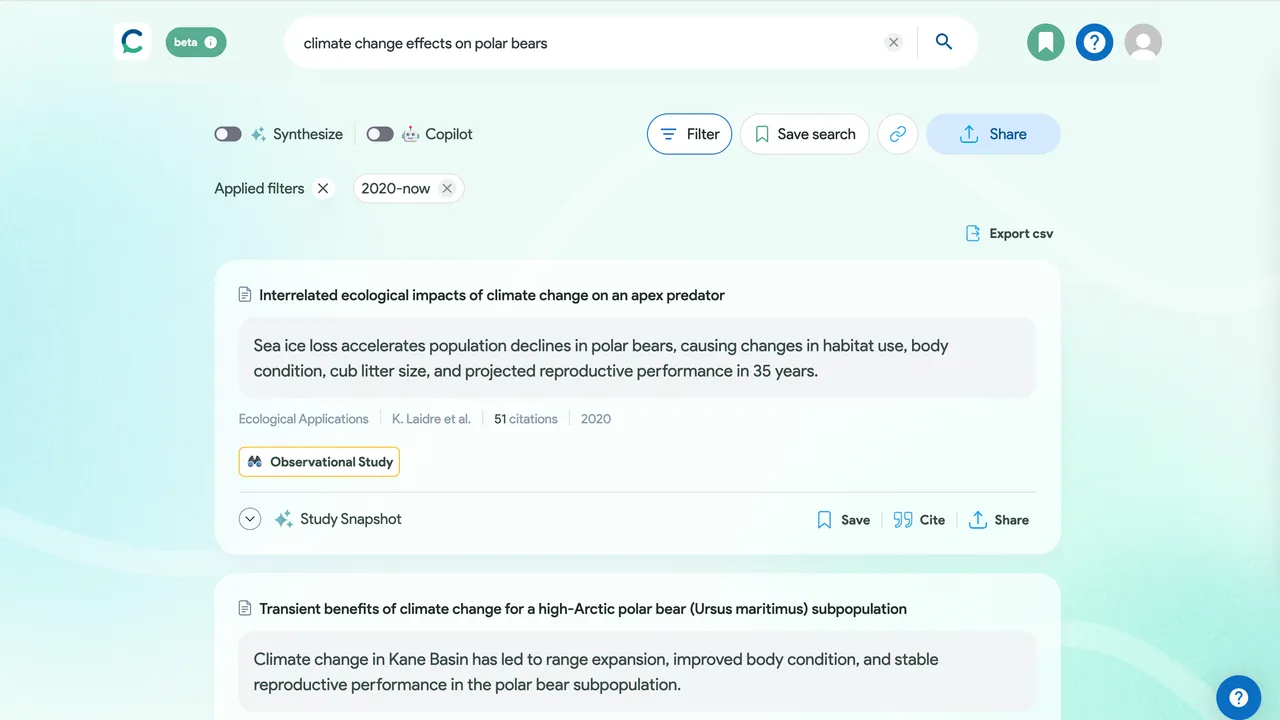Remove the 2020-now filter chip
Image resolution: width=1280 pixels, height=720 pixels.
click(447, 188)
